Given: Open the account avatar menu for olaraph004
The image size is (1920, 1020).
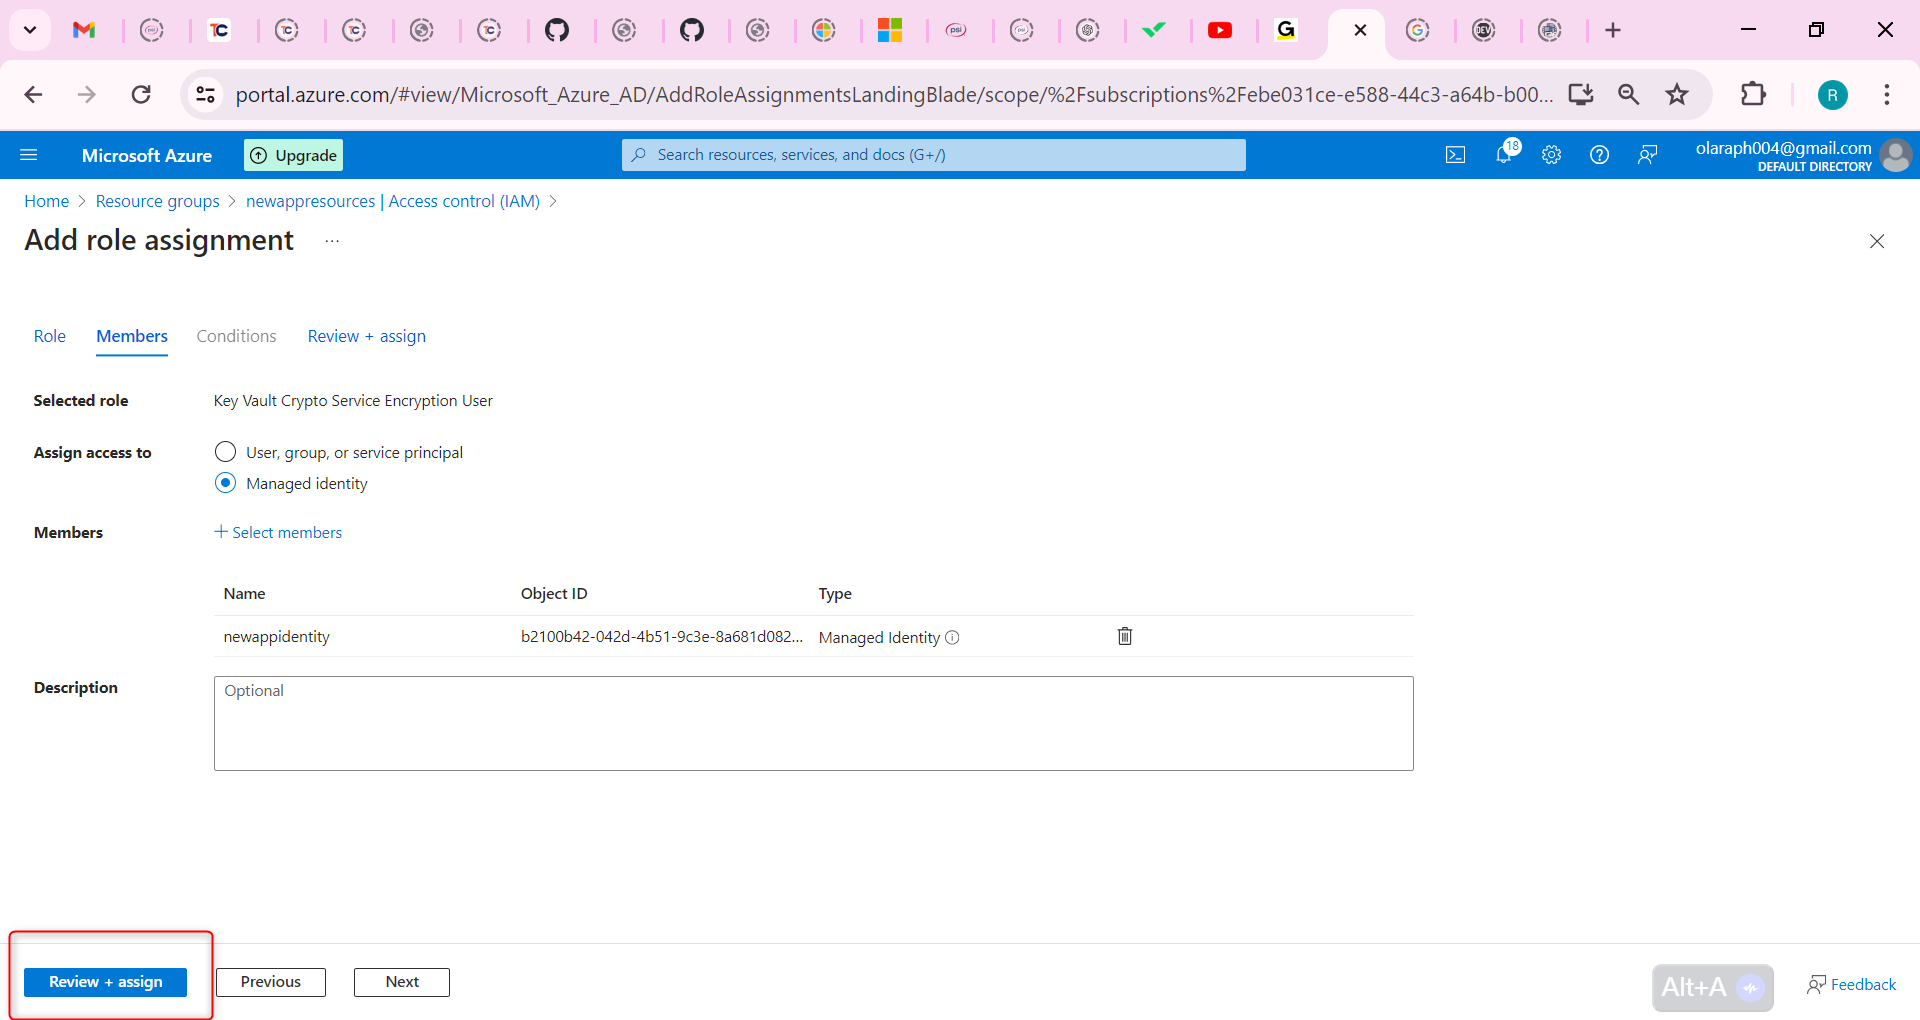Looking at the screenshot, I should pos(1896,155).
